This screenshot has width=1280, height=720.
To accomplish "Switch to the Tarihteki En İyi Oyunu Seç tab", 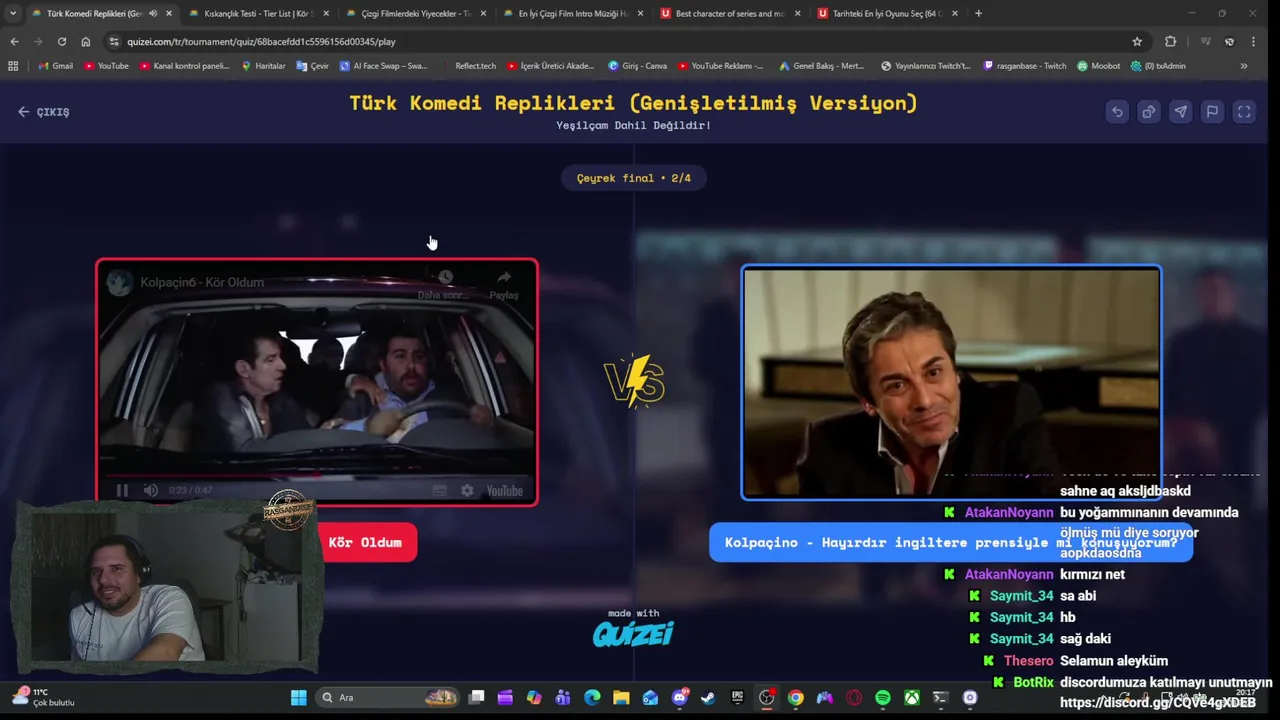I will click(x=886, y=13).
